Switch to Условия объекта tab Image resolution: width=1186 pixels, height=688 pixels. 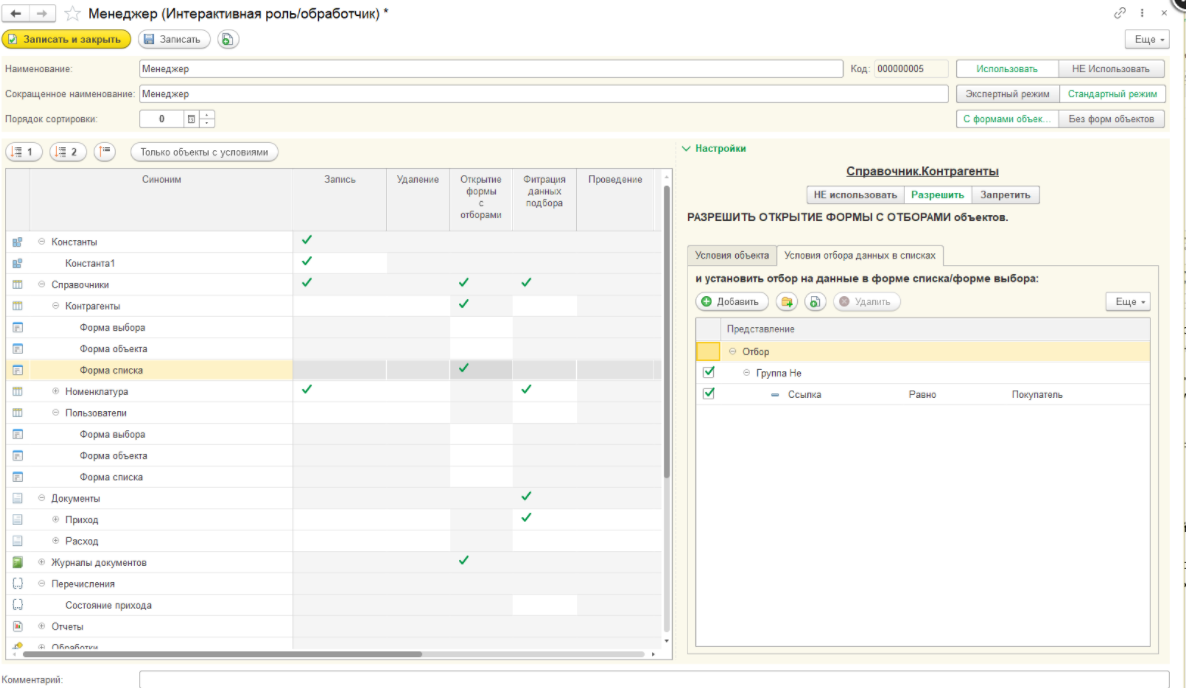point(732,256)
